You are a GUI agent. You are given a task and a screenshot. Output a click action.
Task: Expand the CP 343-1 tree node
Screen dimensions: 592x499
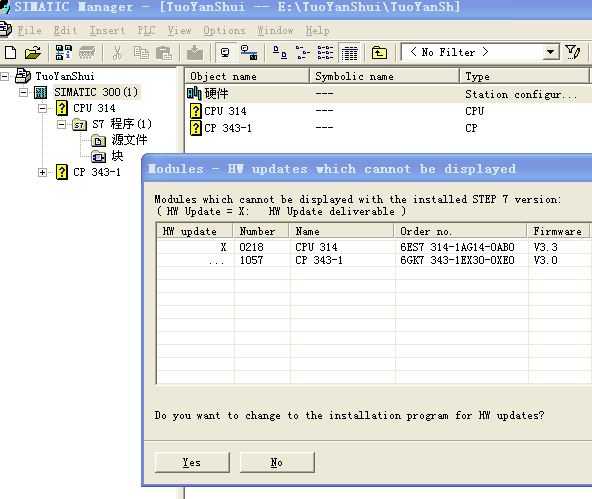[x=42, y=172]
